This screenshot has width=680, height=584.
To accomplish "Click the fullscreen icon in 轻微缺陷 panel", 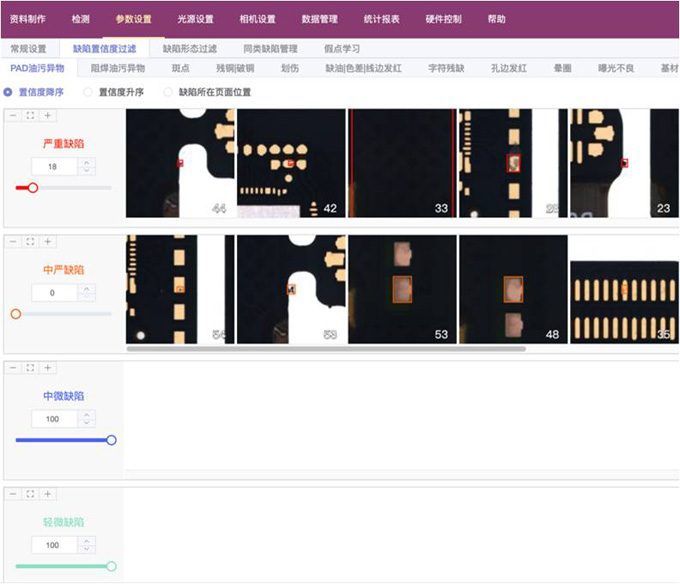I will (x=30, y=494).
